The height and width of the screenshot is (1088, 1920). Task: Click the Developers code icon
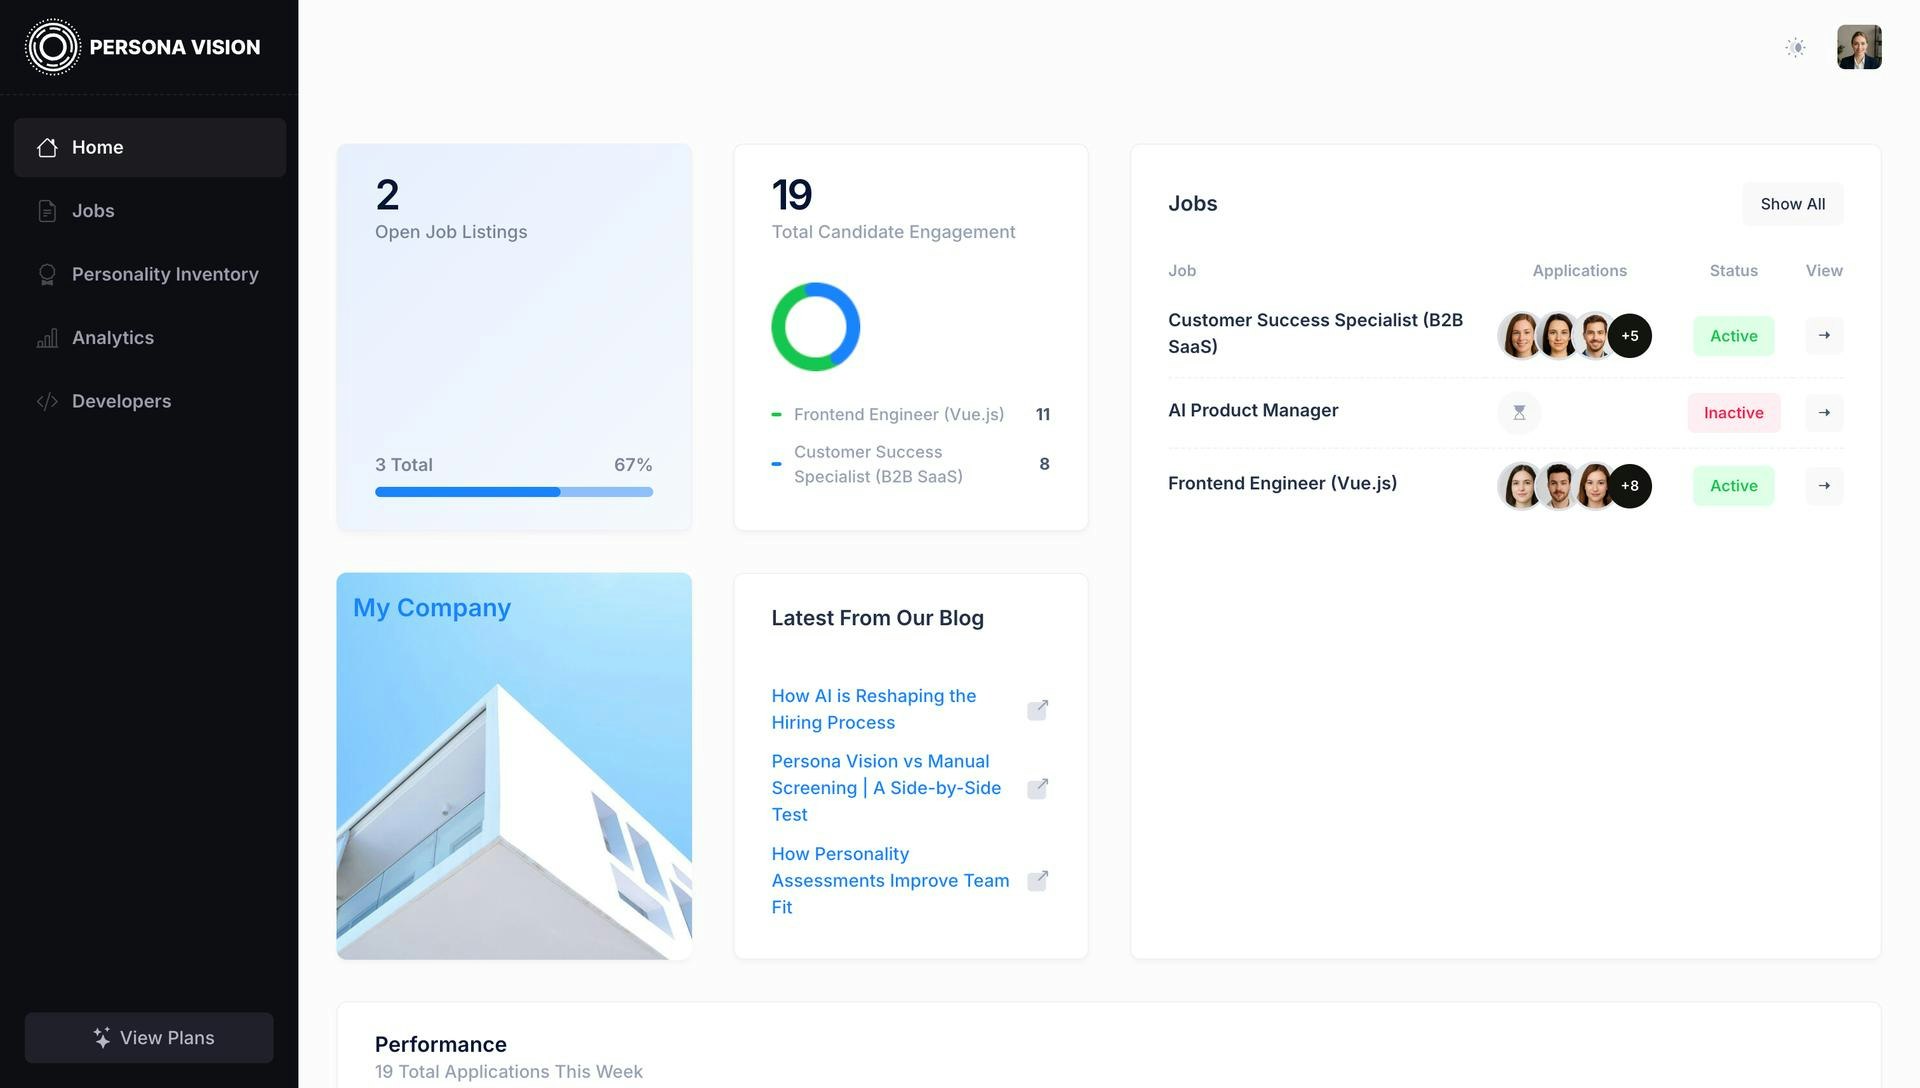tap(47, 401)
